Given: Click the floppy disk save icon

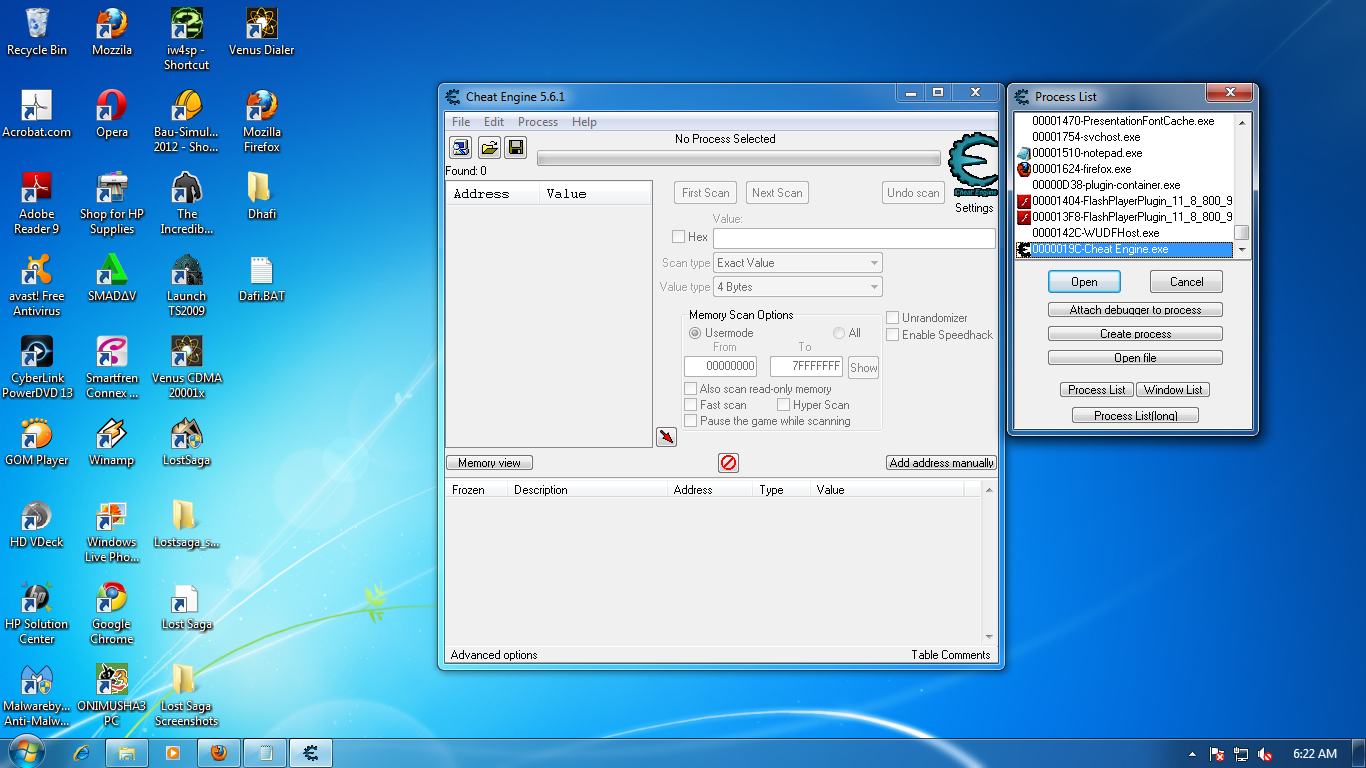Looking at the screenshot, I should click(515, 148).
